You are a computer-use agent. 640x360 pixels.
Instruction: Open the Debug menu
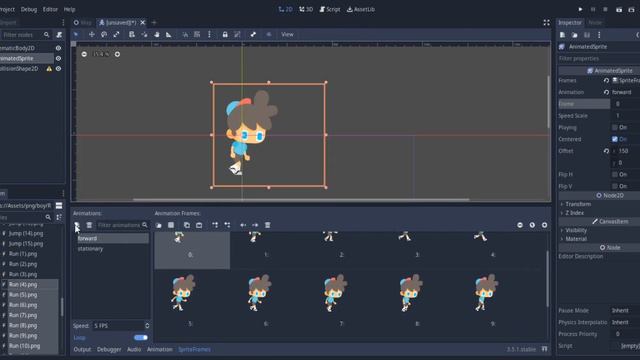29,9
